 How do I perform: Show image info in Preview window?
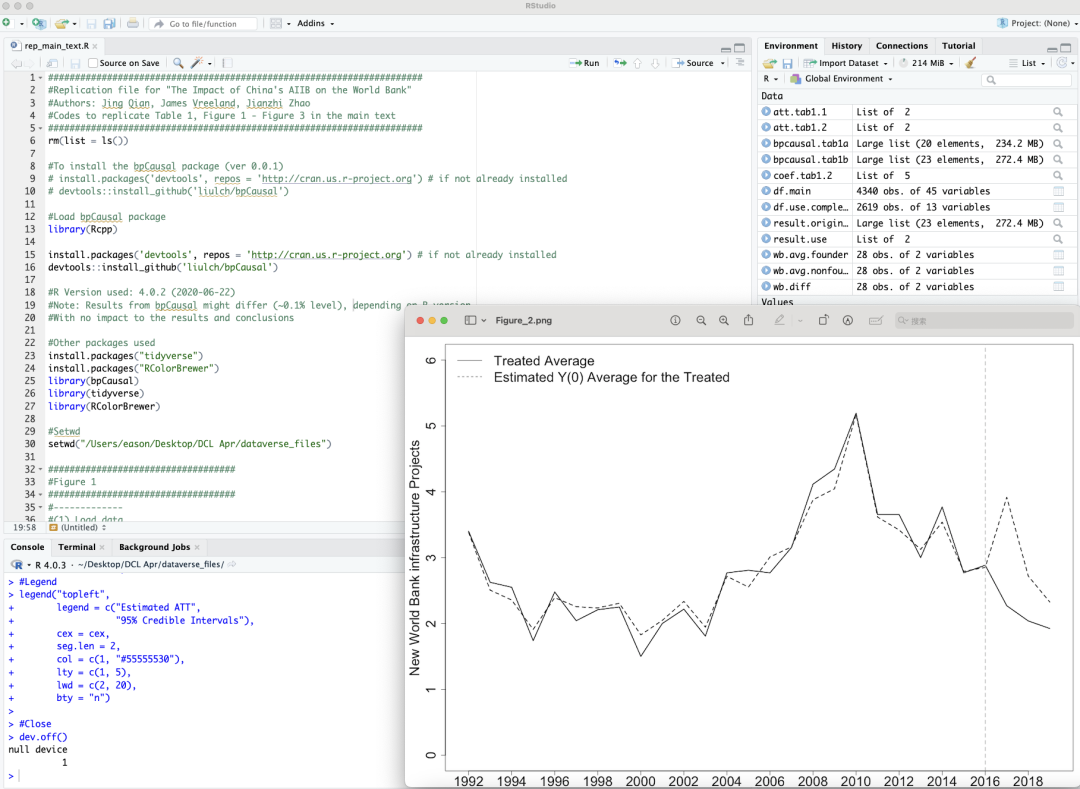click(x=675, y=320)
